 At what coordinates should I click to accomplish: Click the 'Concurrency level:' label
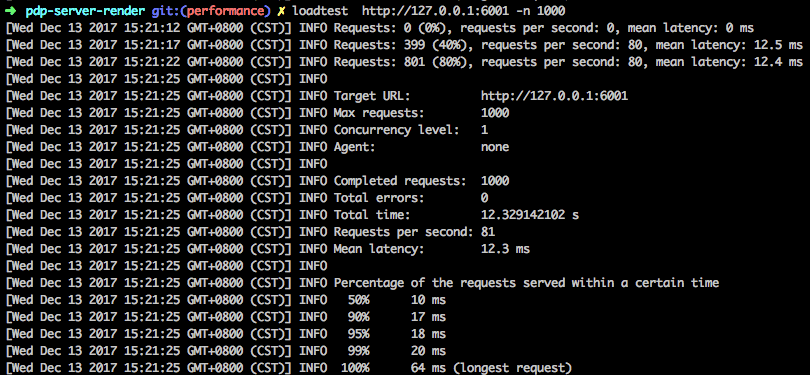(x=396, y=130)
